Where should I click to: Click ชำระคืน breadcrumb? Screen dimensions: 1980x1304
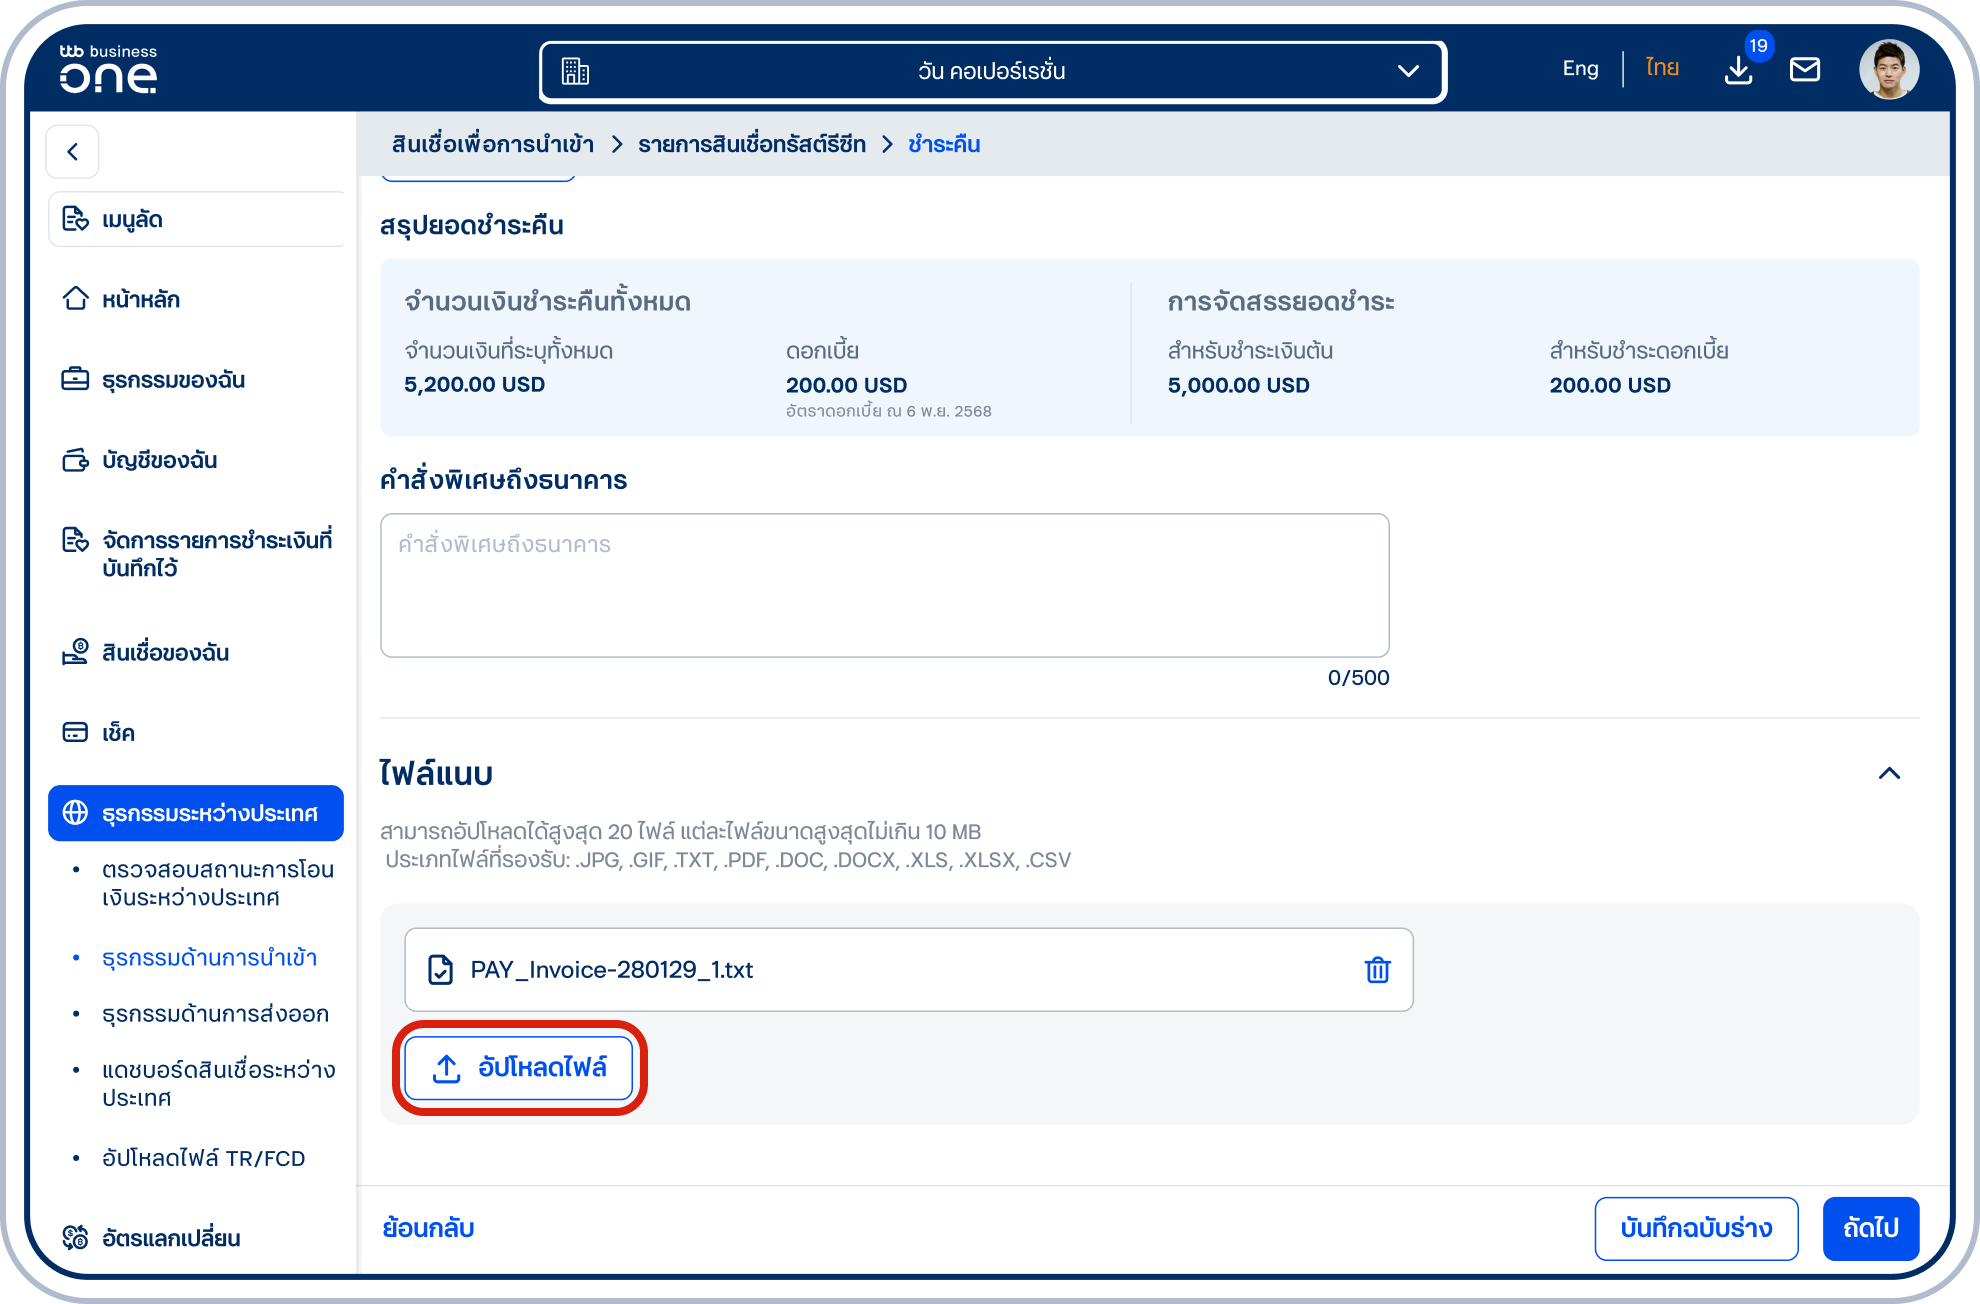(943, 144)
